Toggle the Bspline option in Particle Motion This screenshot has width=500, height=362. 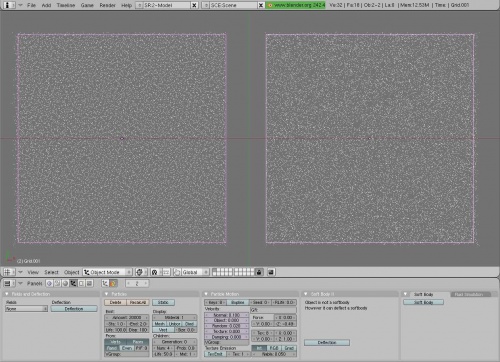pyautogui.click(x=238, y=302)
